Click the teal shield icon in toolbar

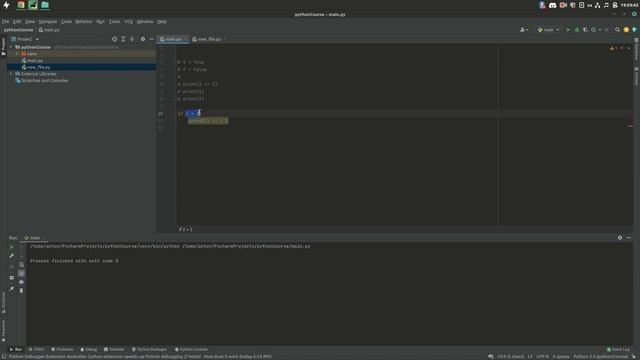tap(634, 30)
